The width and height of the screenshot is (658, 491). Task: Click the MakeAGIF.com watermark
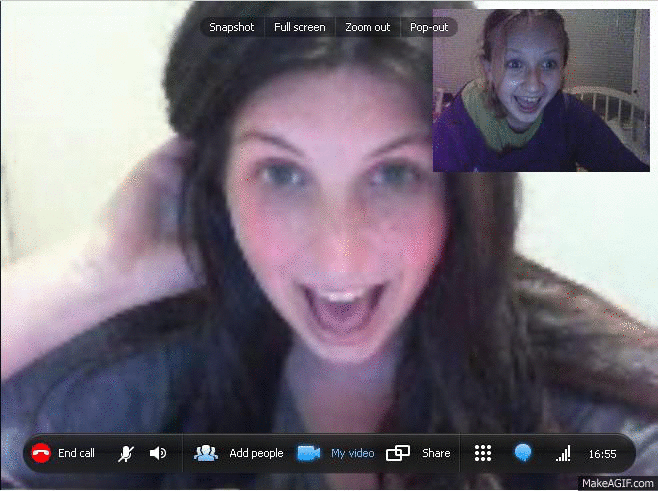pyautogui.click(x=617, y=482)
